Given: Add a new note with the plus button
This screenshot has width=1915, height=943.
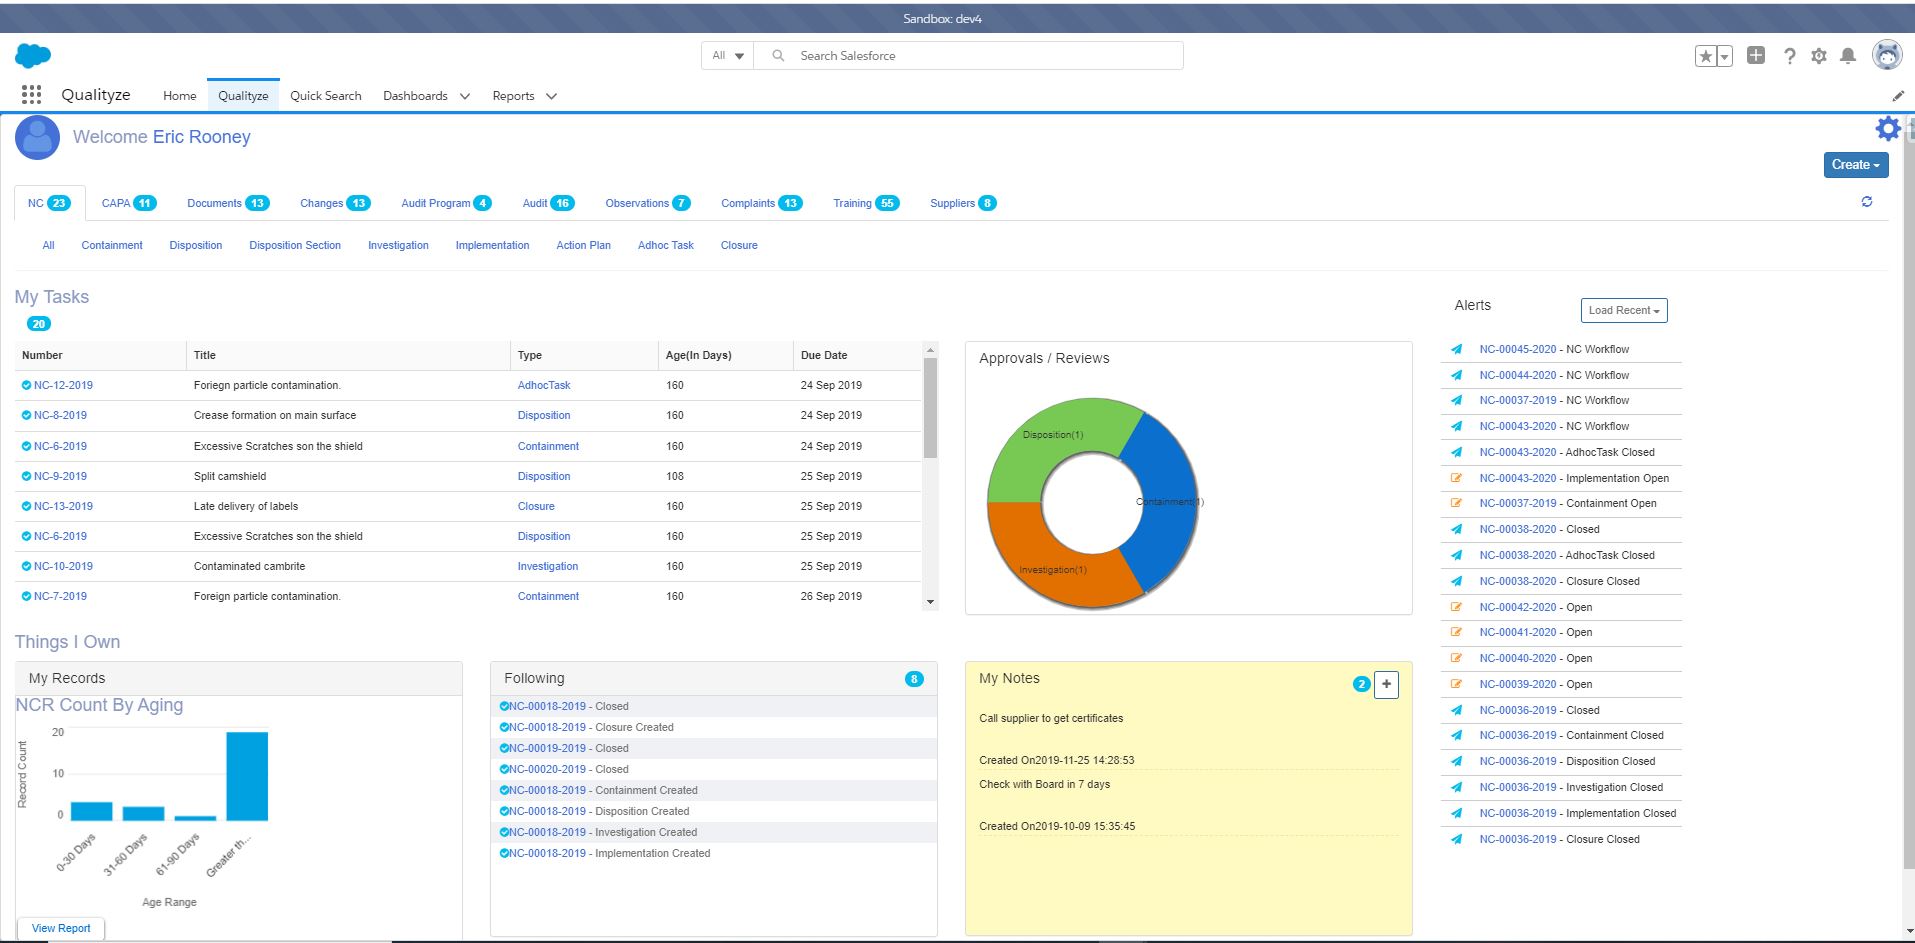Looking at the screenshot, I should [1386, 684].
